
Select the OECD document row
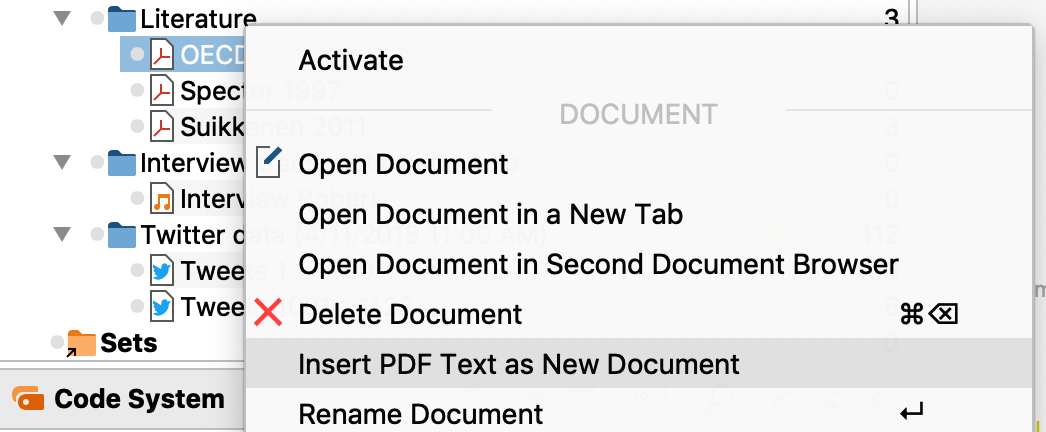tap(183, 54)
